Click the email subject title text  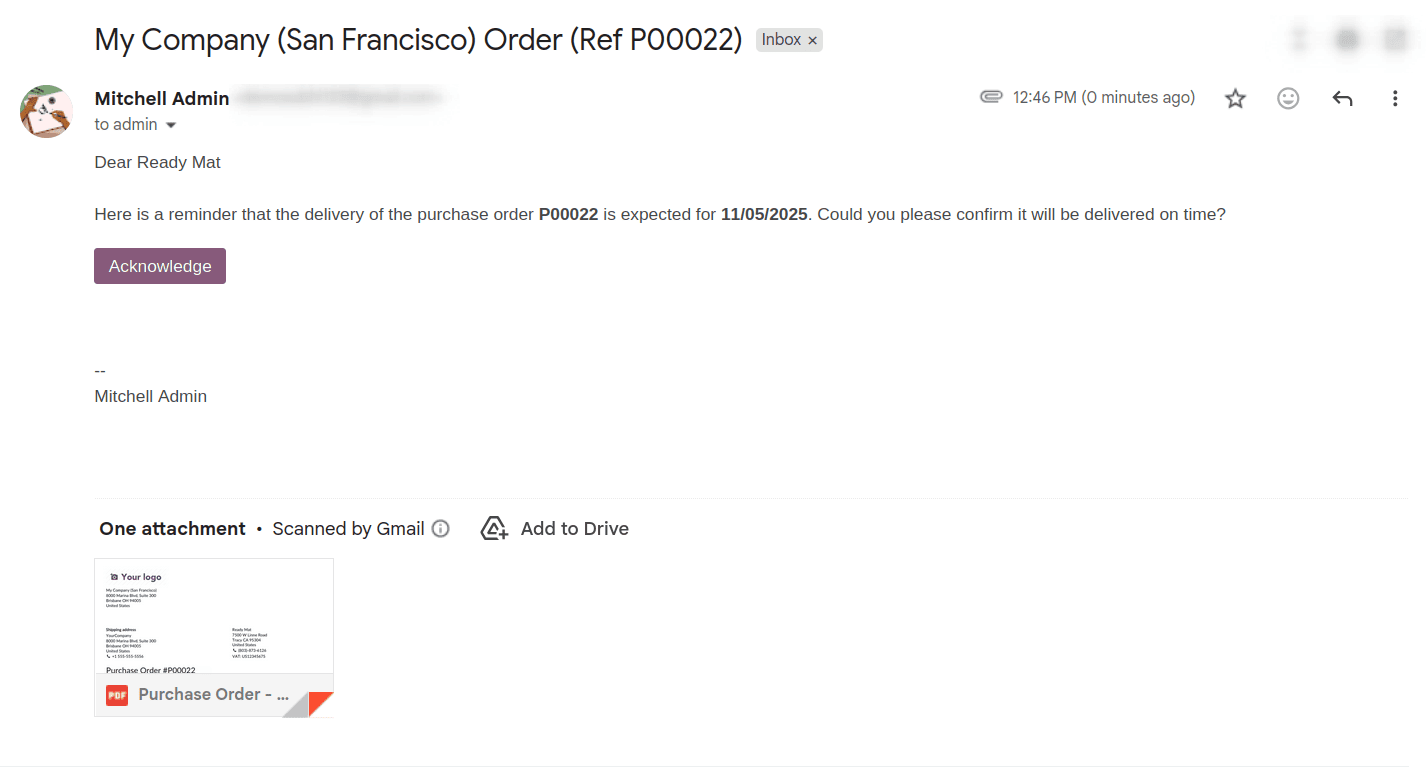pyautogui.click(x=417, y=39)
